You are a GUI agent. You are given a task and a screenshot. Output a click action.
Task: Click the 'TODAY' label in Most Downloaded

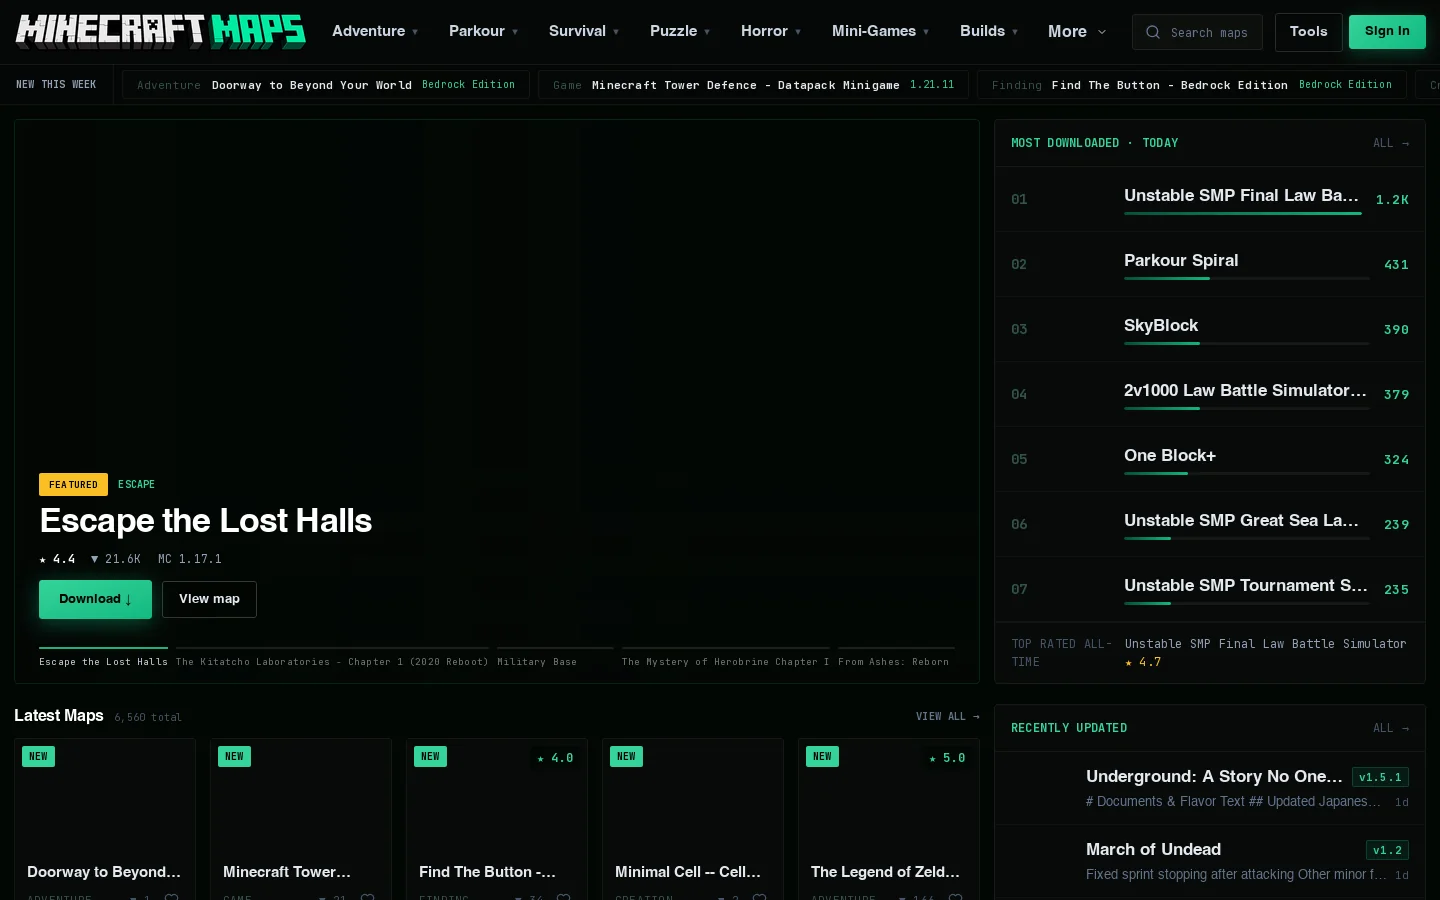click(x=1160, y=143)
